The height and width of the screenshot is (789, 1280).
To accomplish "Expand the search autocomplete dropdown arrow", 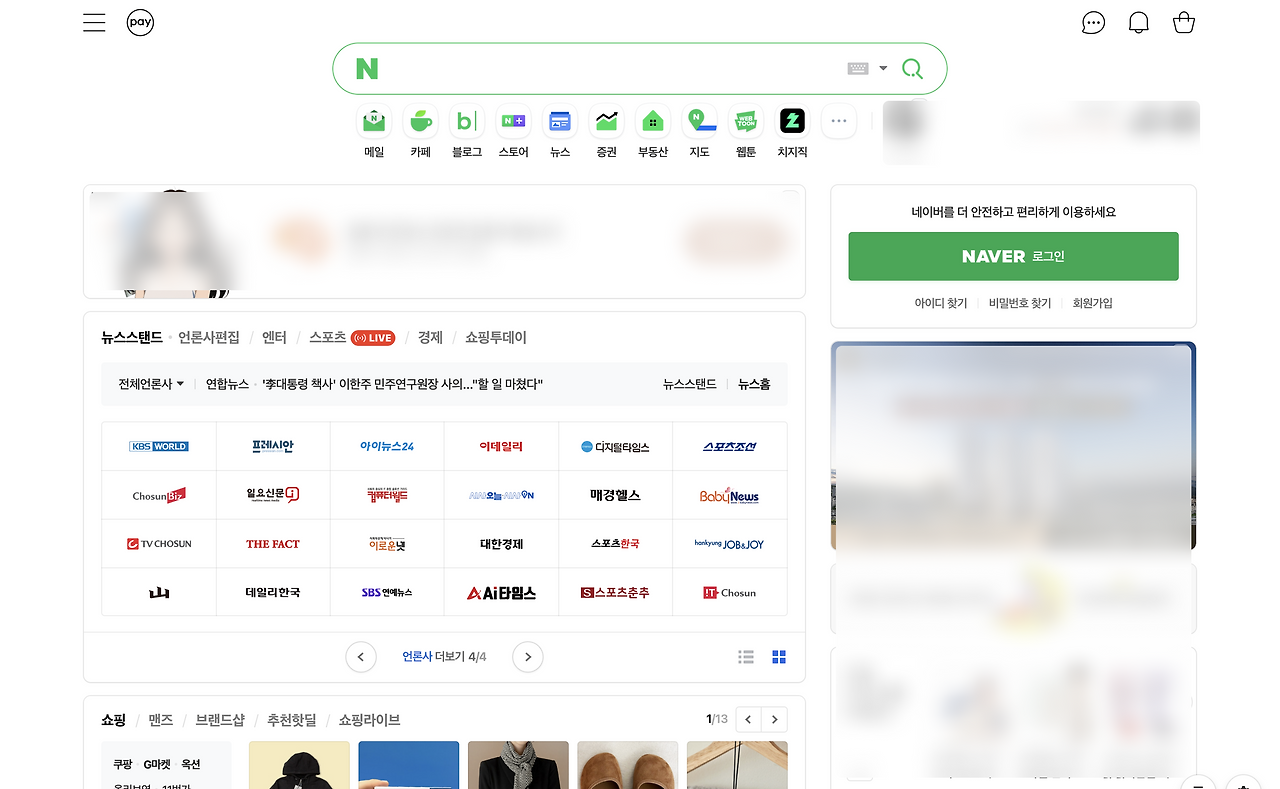I will pos(883,69).
